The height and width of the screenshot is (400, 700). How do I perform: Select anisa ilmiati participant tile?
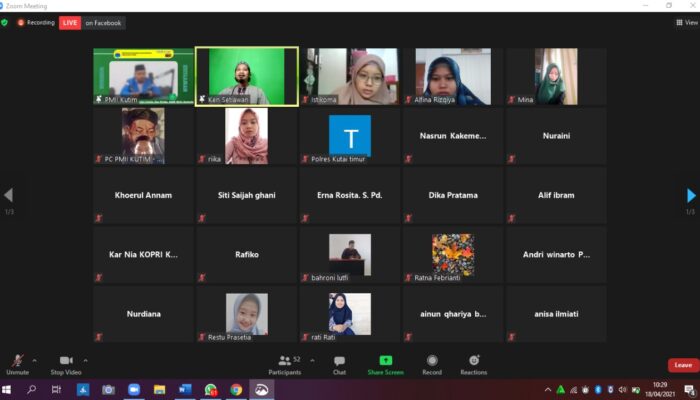click(x=556, y=314)
